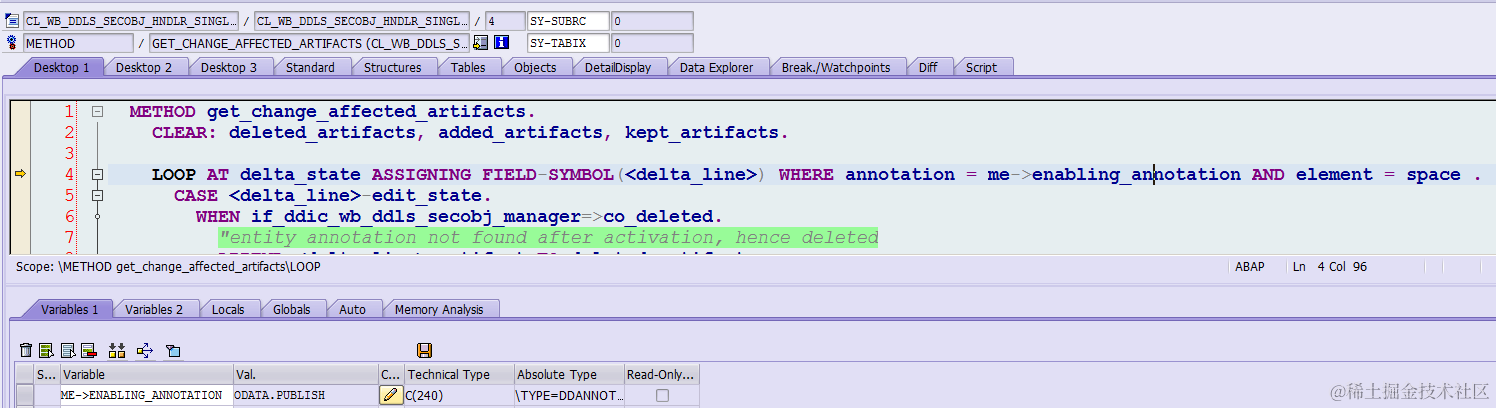Select the Variables 1 tab

pos(69,310)
